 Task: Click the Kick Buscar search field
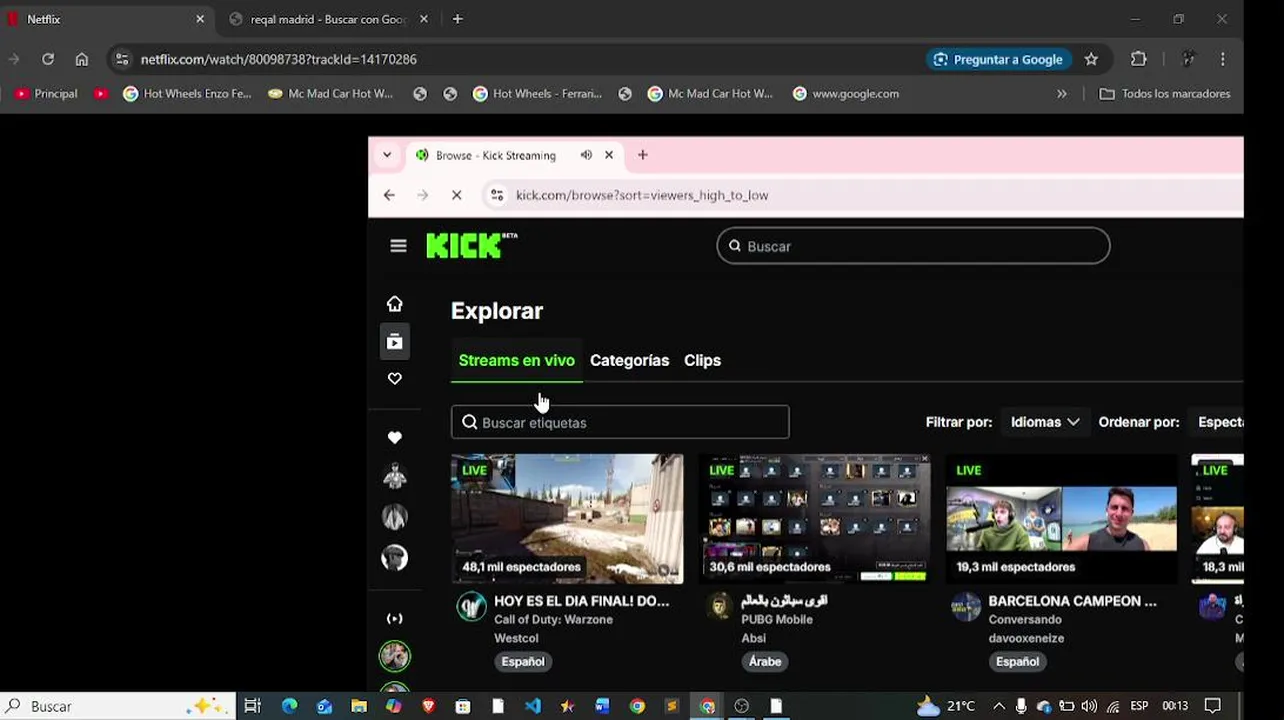[913, 246]
